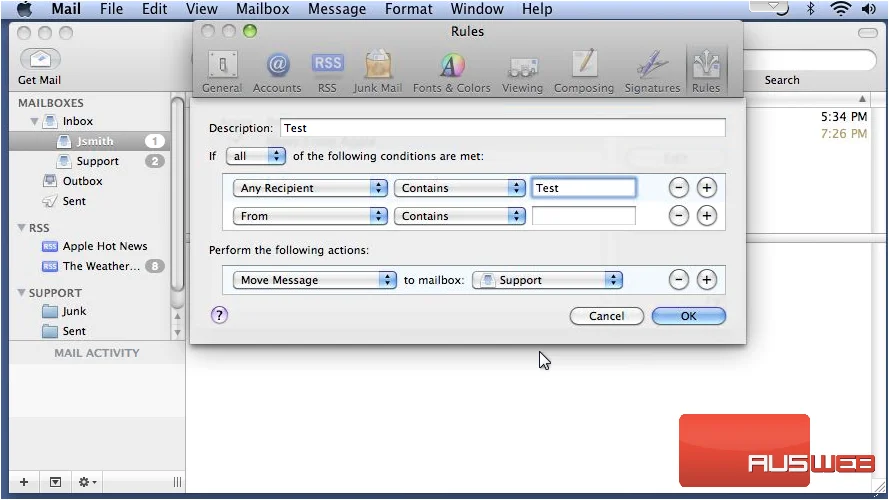
Task: Collapse the RSS sidebar section
Action: [x=21, y=227]
